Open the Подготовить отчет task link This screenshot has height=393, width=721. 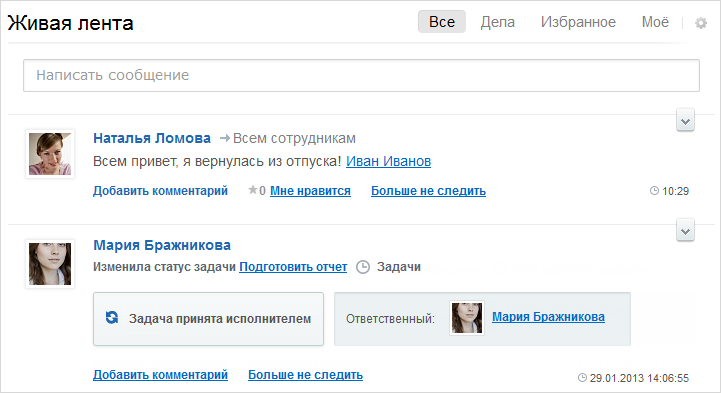coord(293,267)
